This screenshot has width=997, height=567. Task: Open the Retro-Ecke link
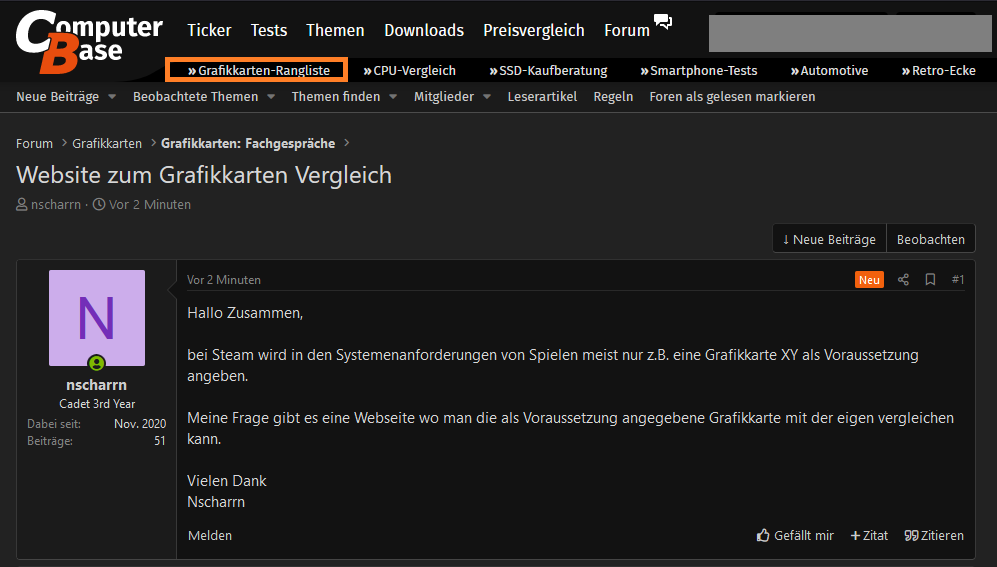tap(939, 71)
